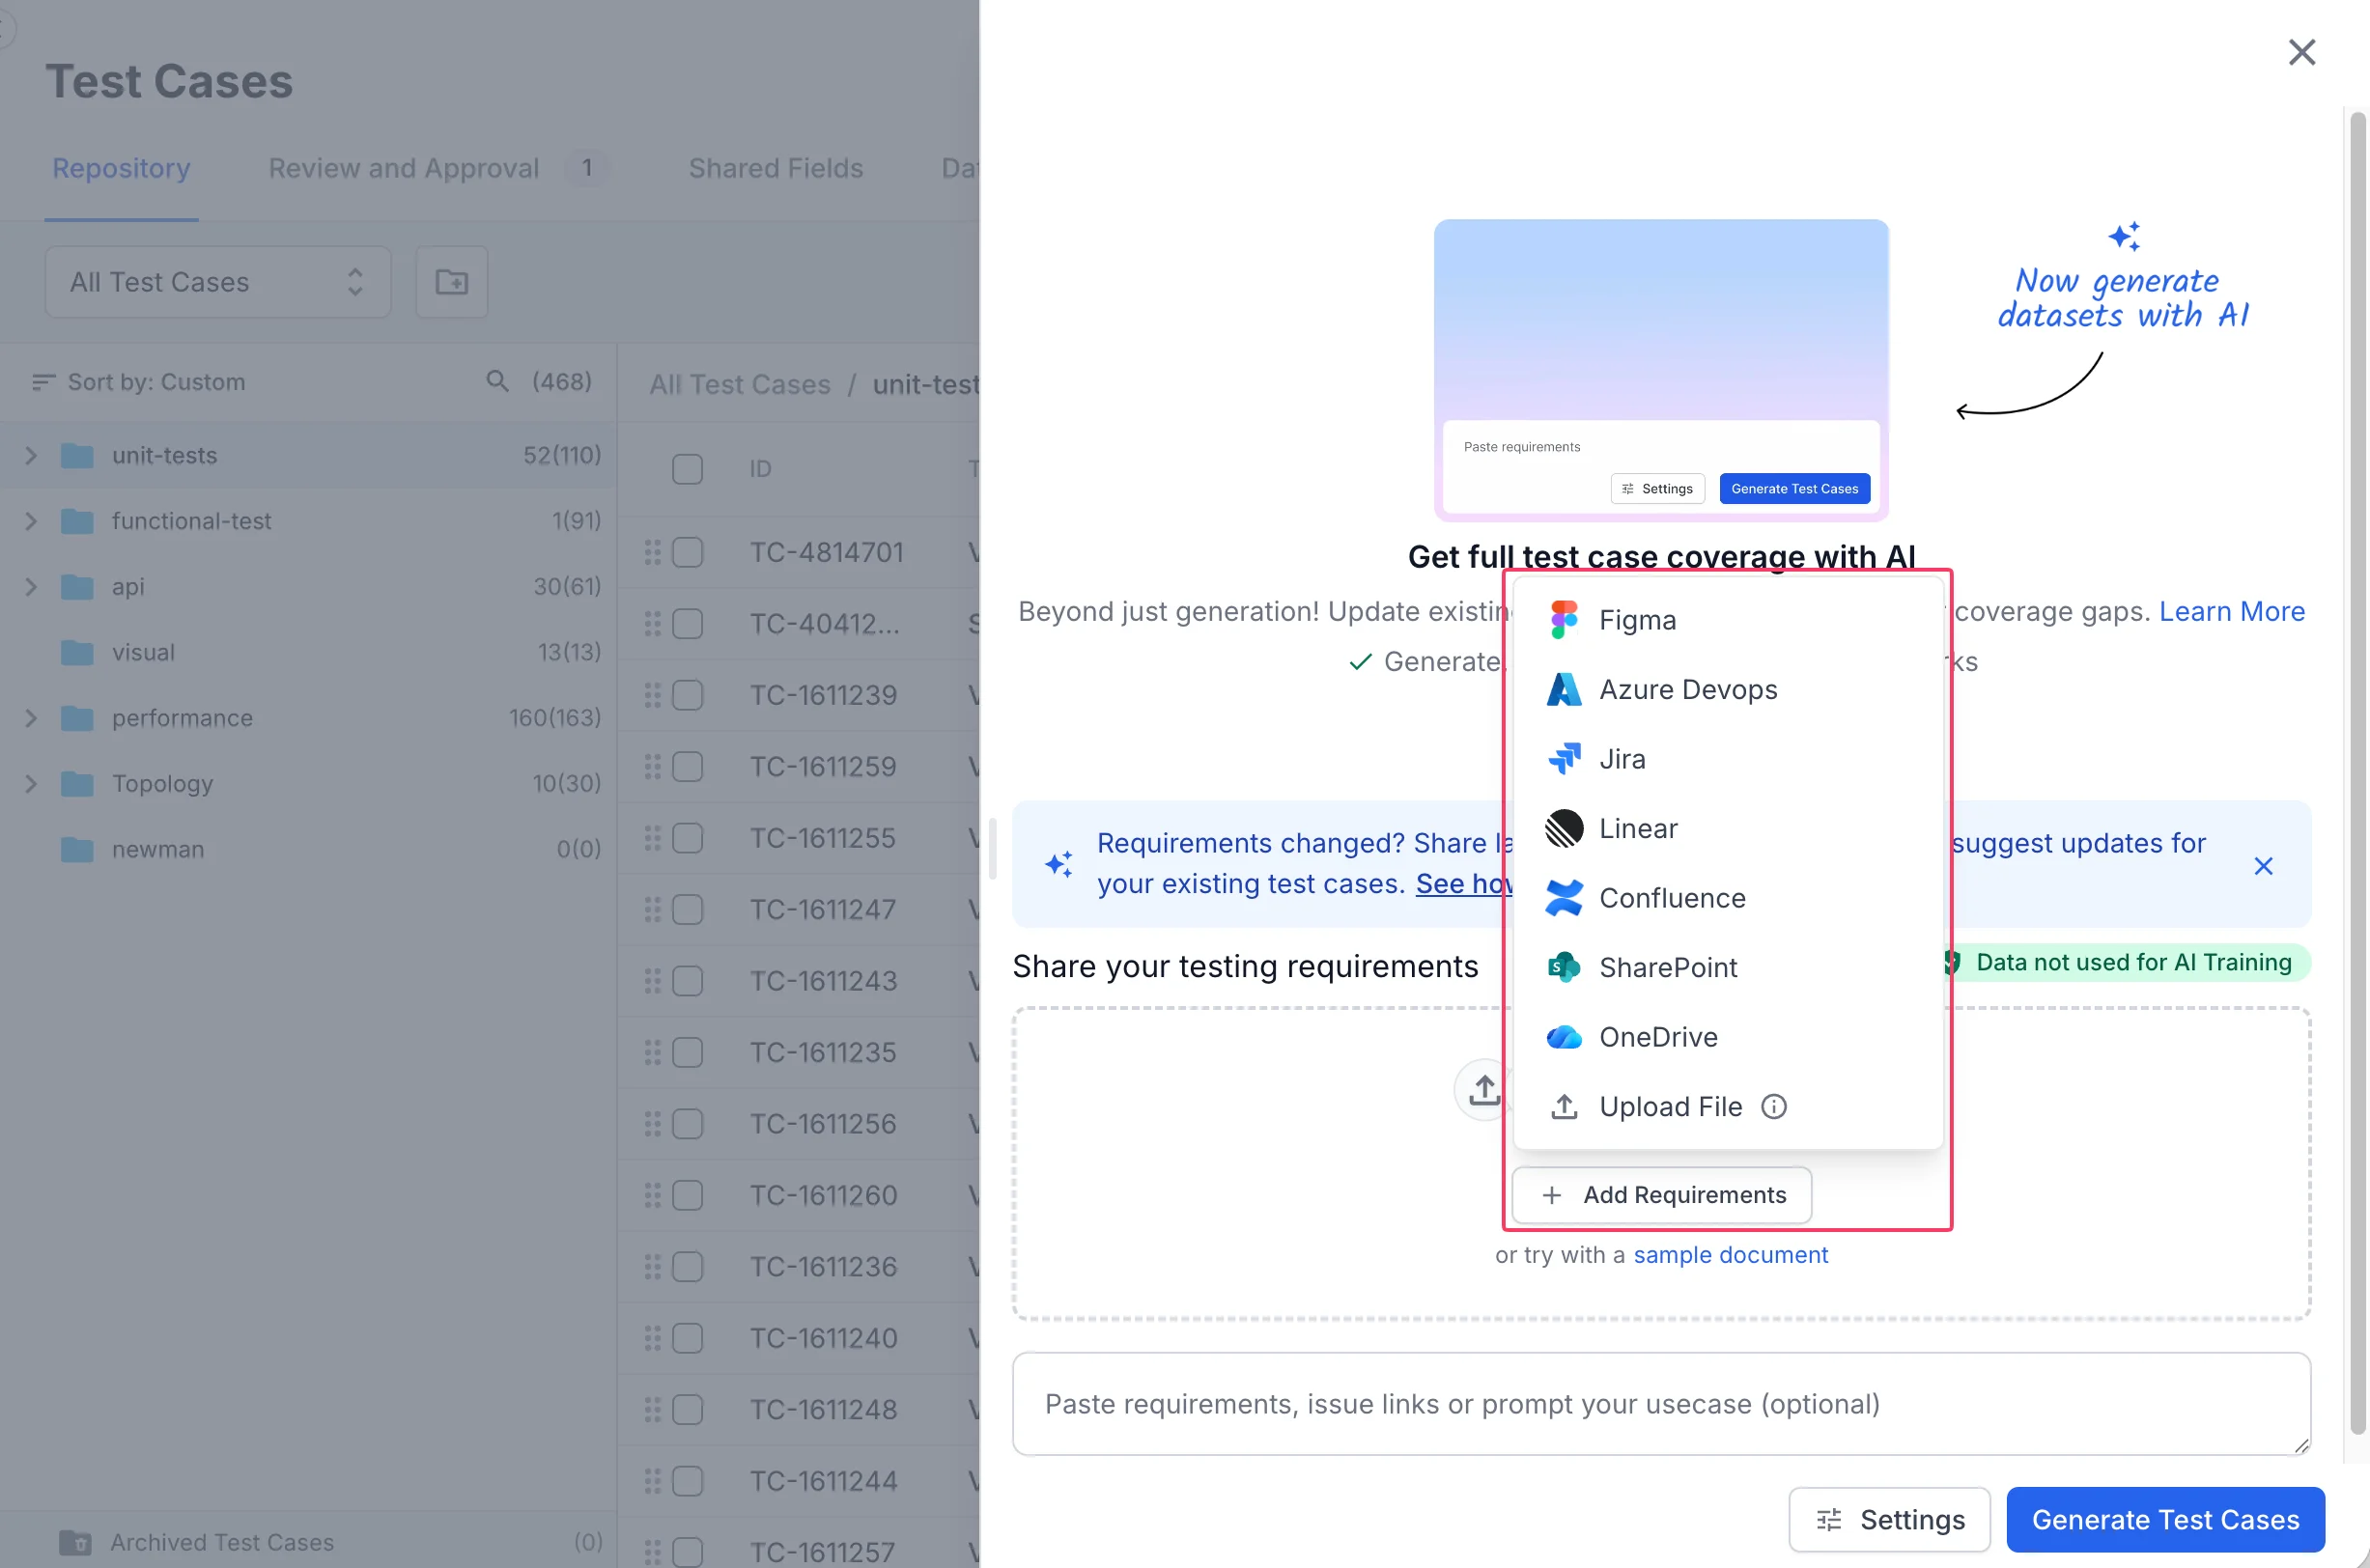Click the drag handle of TC-1611260
2370x1568 pixels.
click(x=652, y=1195)
